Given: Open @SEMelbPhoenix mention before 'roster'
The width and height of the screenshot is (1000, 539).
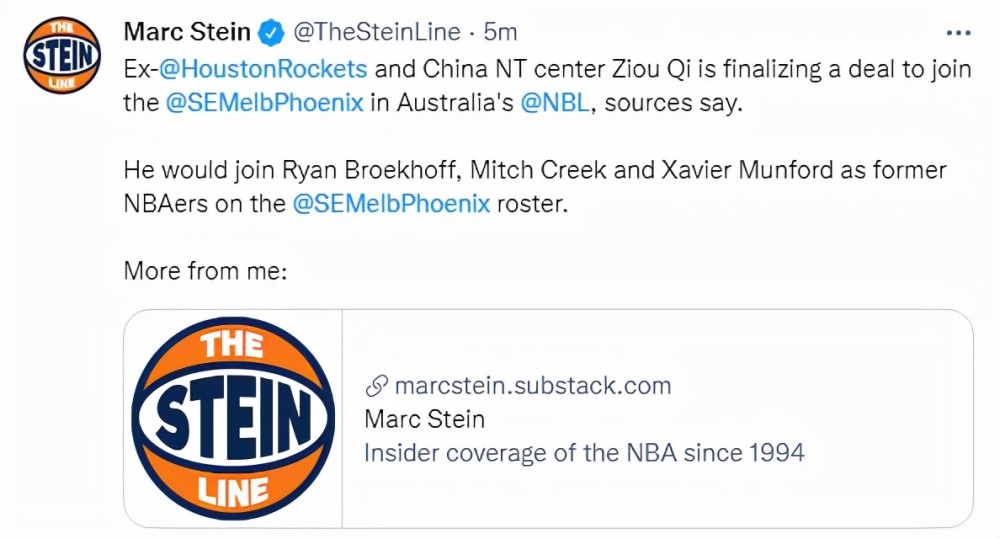Looking at the screenshot, I should pyautogui.click(x=392, y=203).
